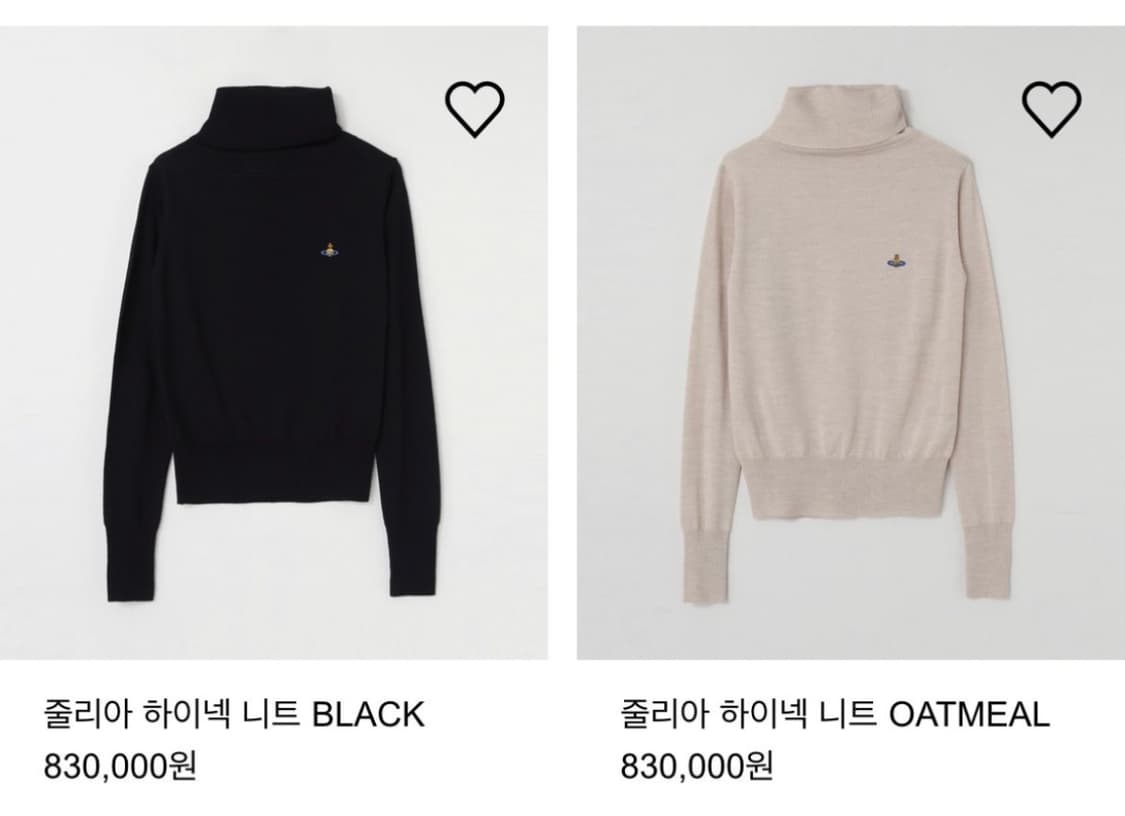This screenshot has height=816, width=1125.
Task: Click the ribbed hem of the black sweater
Action: (x=275, y=468)
